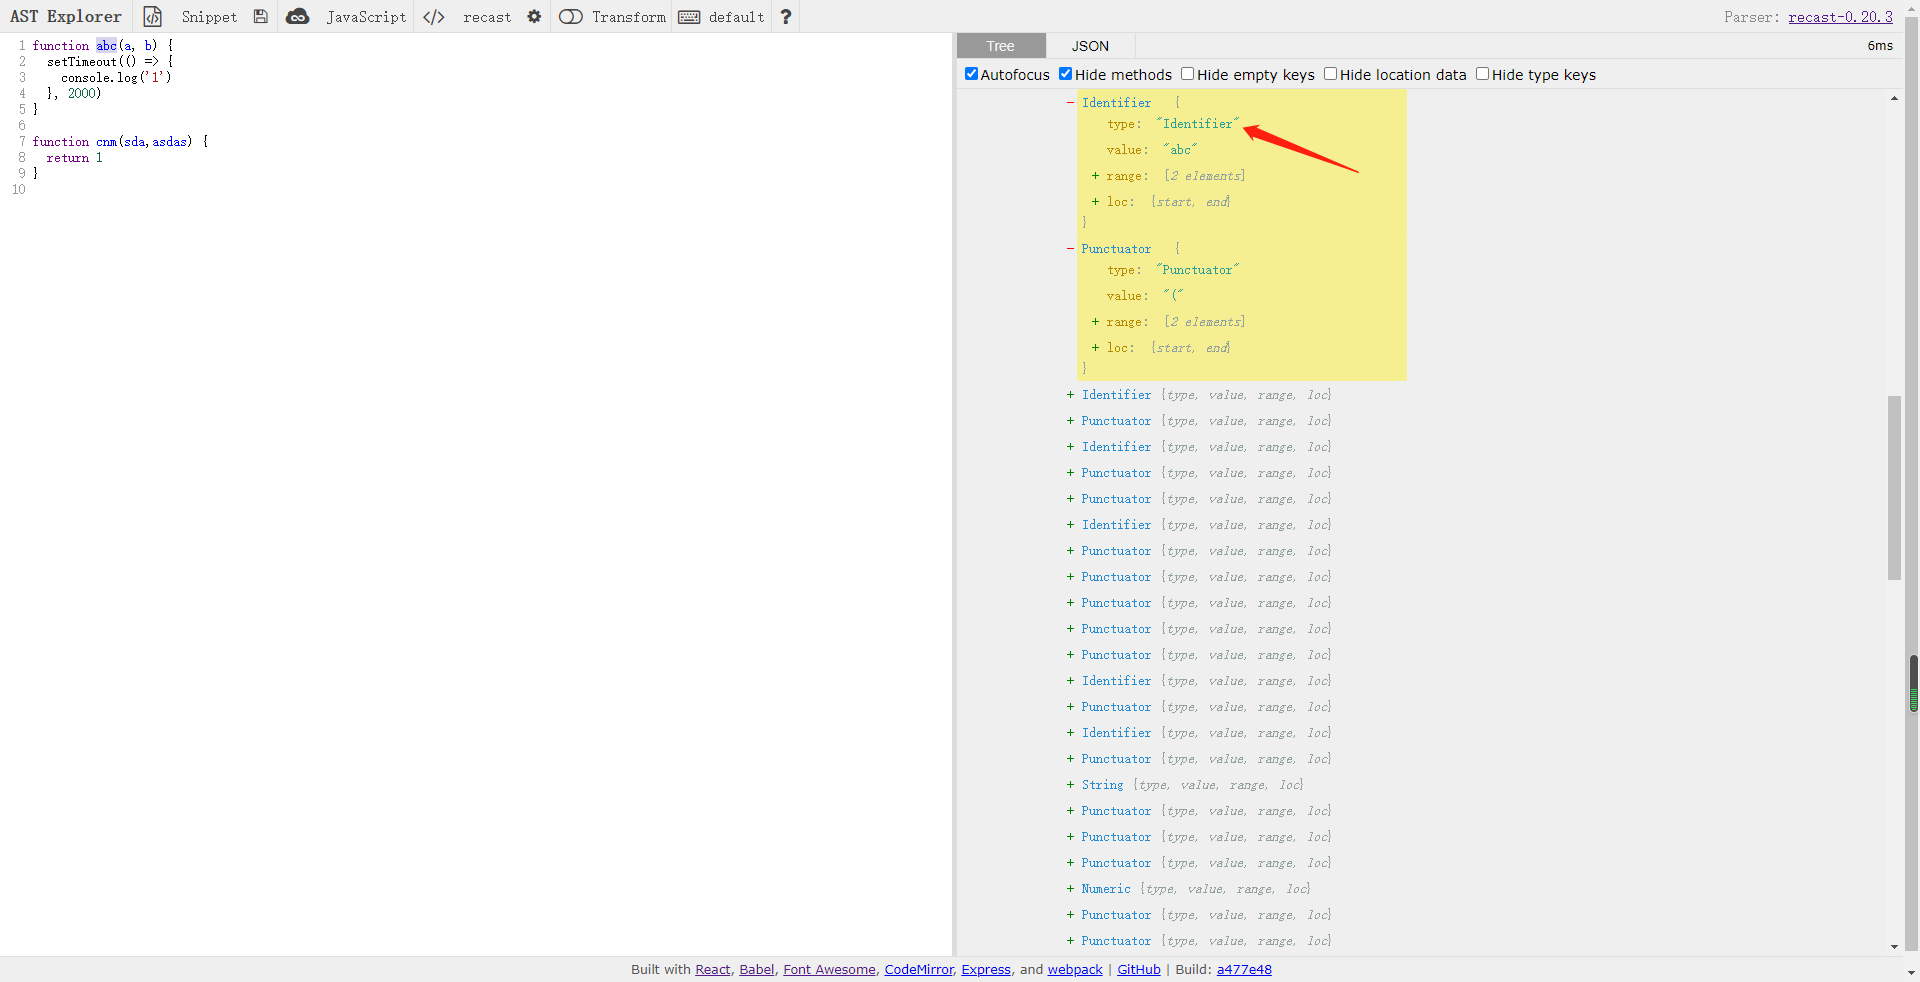
Task: Uncheck the Autofocus checkbox
Action: point(971,74)
